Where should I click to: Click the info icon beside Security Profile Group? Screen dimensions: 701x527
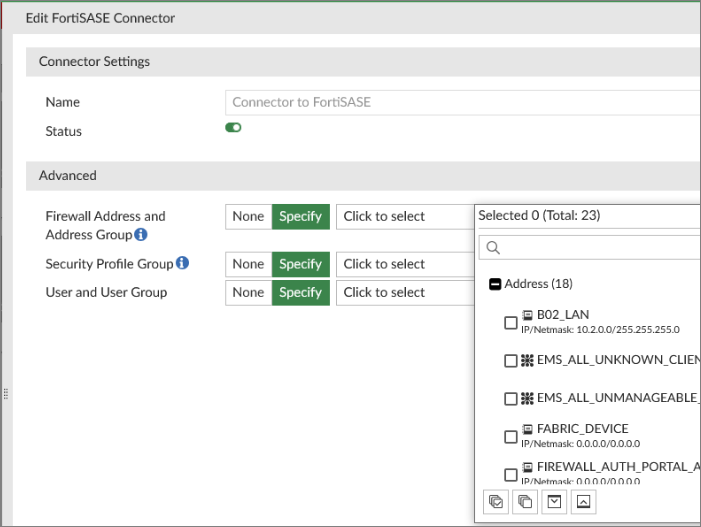[182, 263]
